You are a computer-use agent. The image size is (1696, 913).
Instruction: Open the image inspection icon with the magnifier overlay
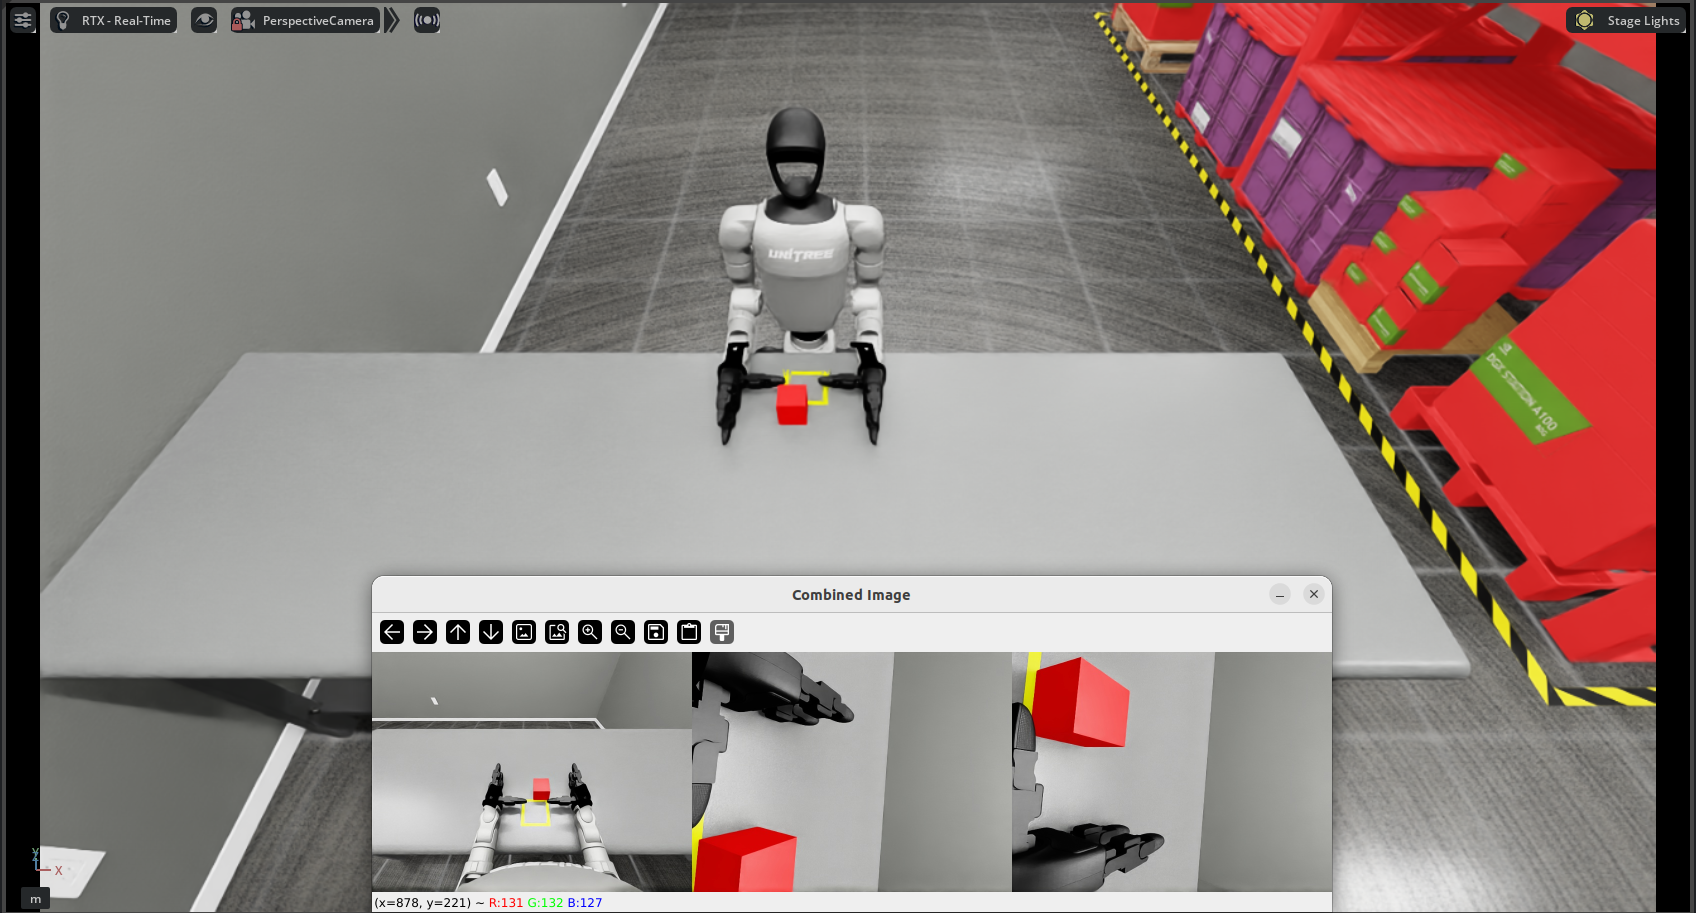[556, 632]
